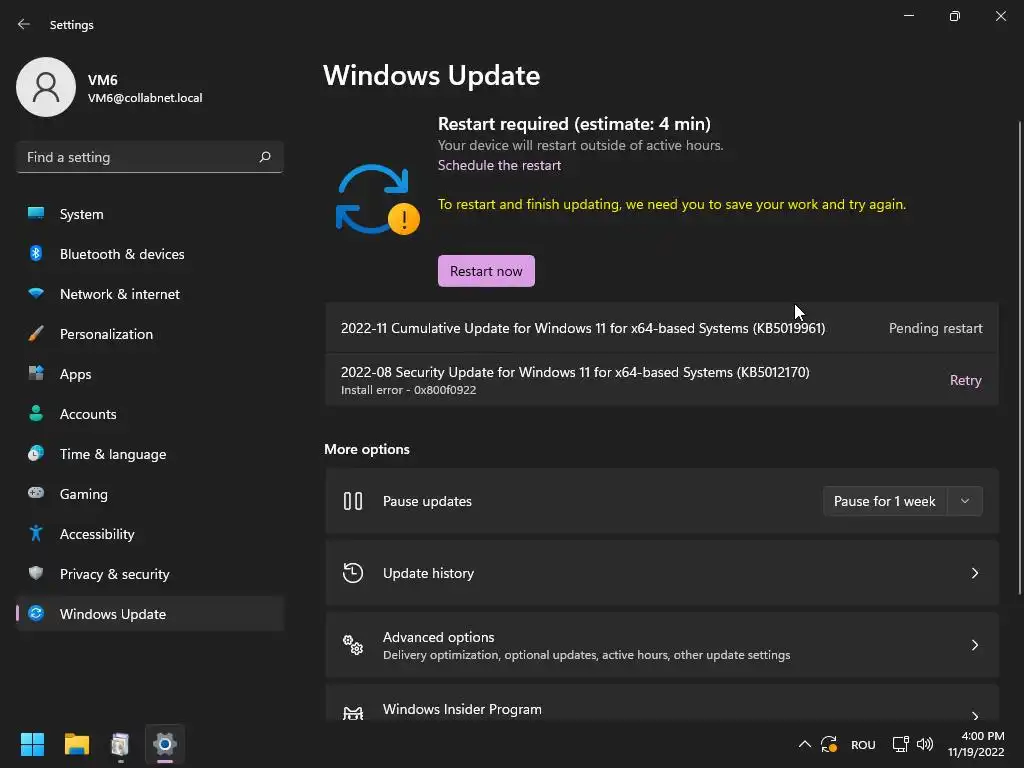Click the Personalization paintbrush icon

click(x=36, y=334)
